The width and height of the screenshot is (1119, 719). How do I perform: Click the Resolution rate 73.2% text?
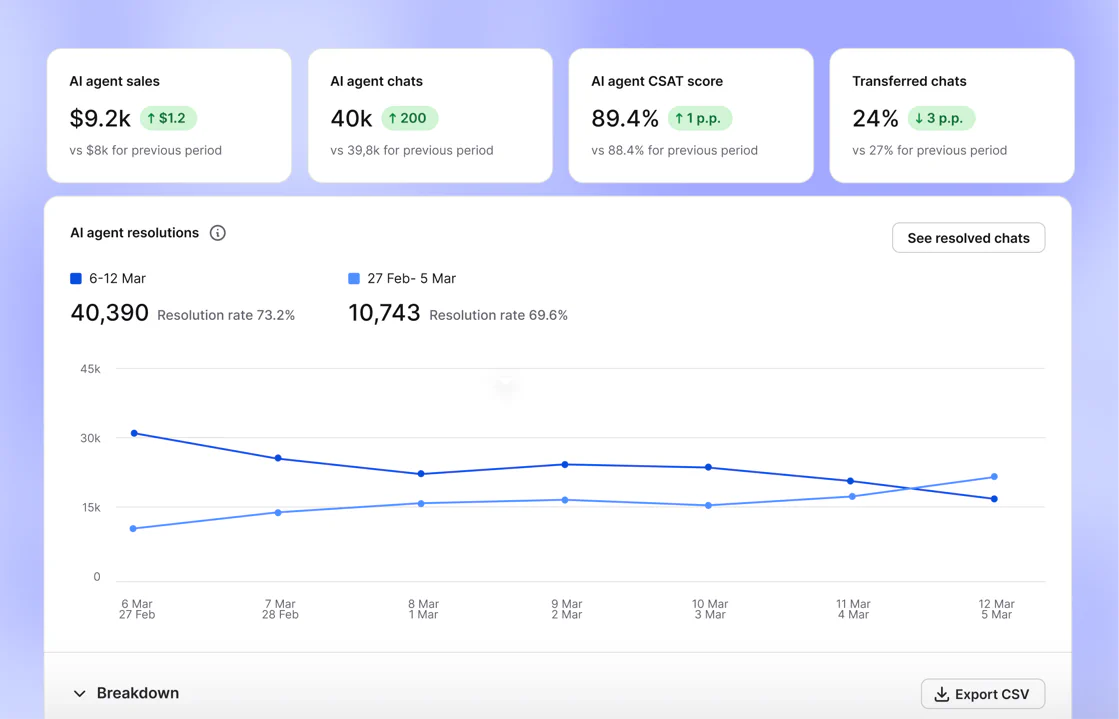tap(226, 316)
